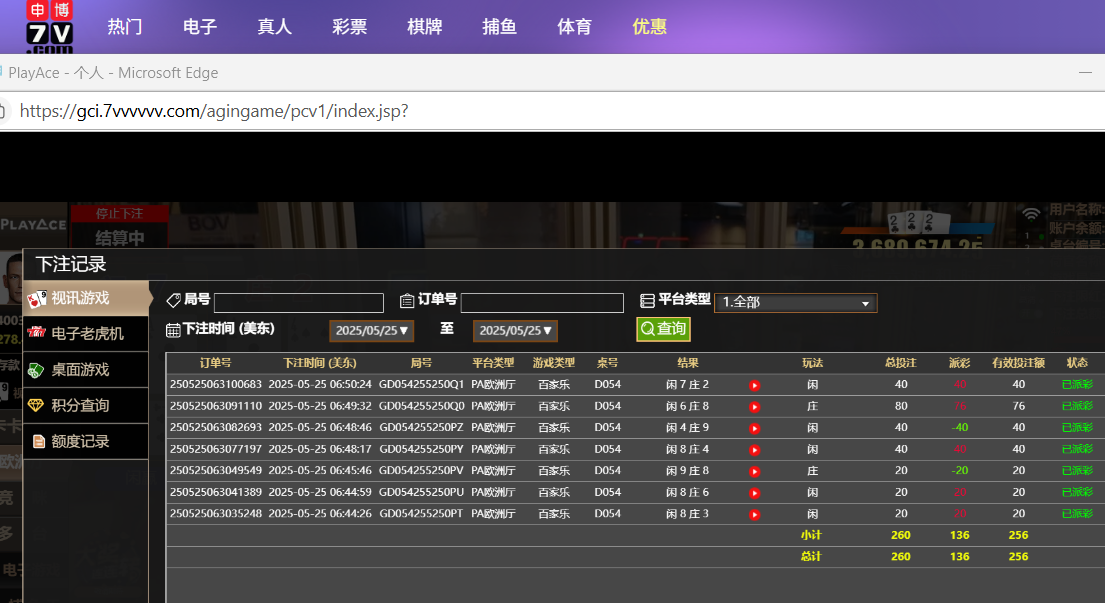Click into the 订单号 text box
Viewport: 1105px width, 603px height.
pyautogui.click(x=541, y=303)
